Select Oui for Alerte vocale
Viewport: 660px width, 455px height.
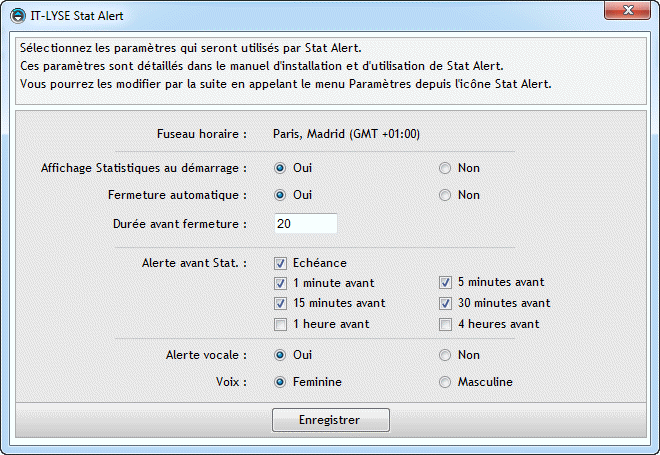pyautogui.click(x=280, y=355)
